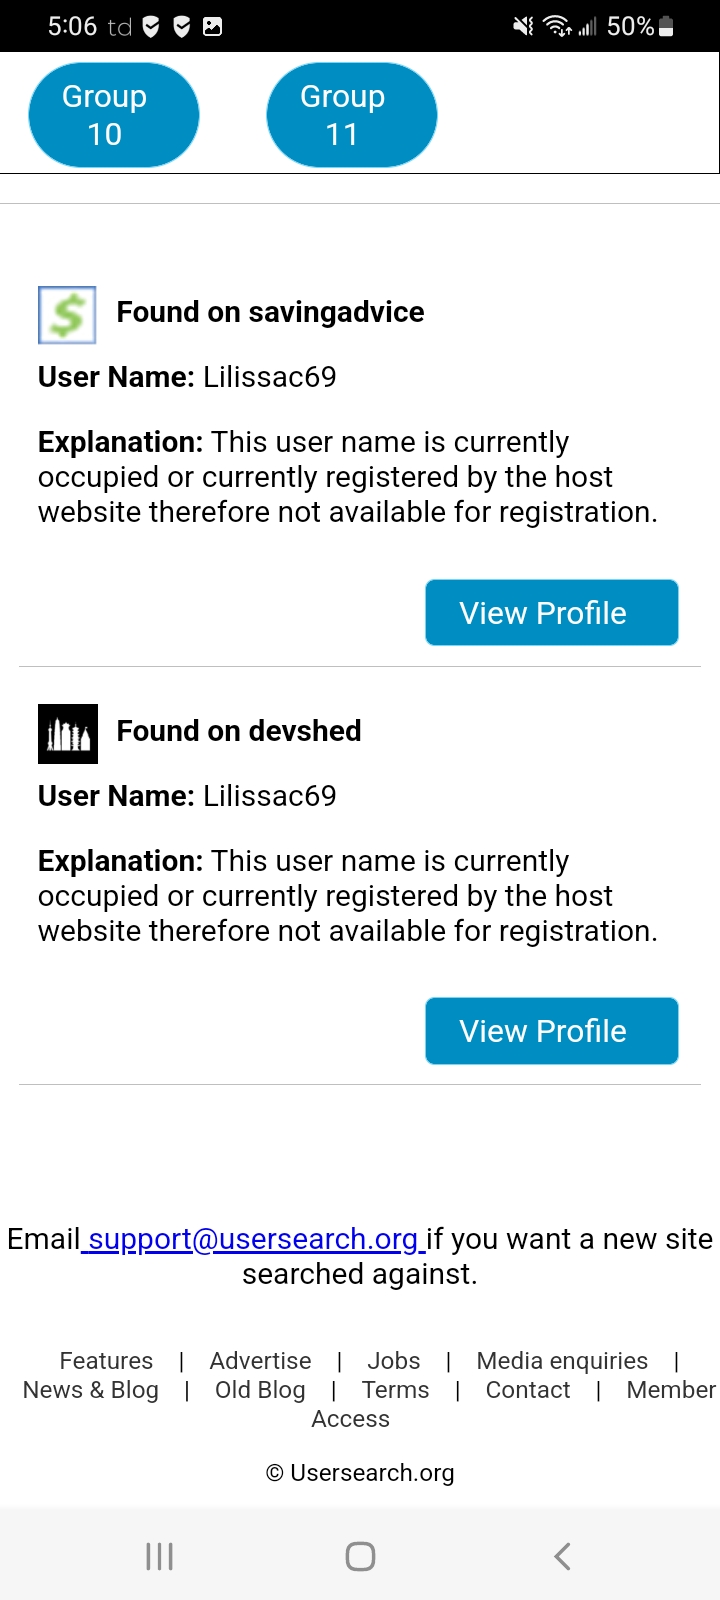Visit the Old Blog link
This screenshot has height=1600, width=720.
click(x=260, y=1390)
